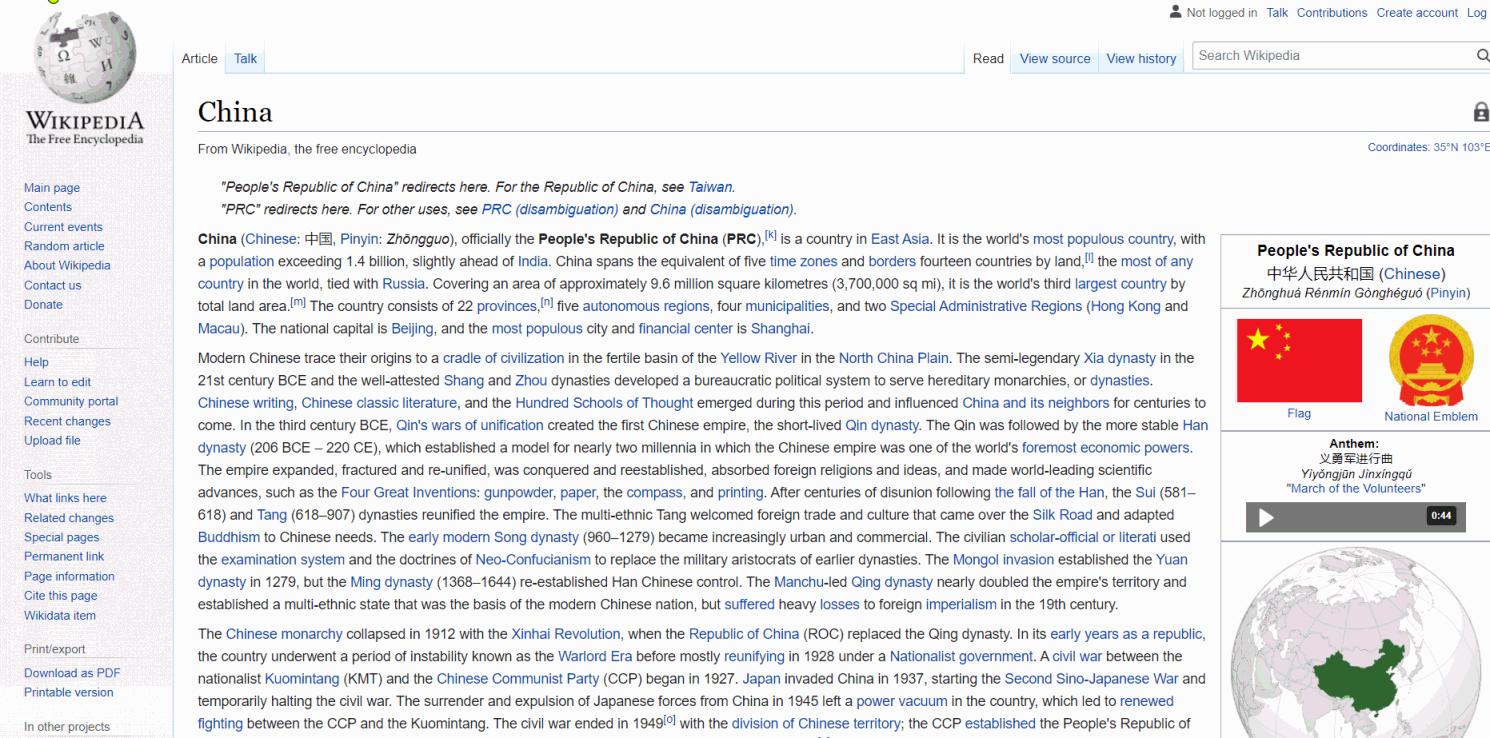Open the Talk tab next to Article
Viewport: 1490px width, 738px height.
coord(246,59)
